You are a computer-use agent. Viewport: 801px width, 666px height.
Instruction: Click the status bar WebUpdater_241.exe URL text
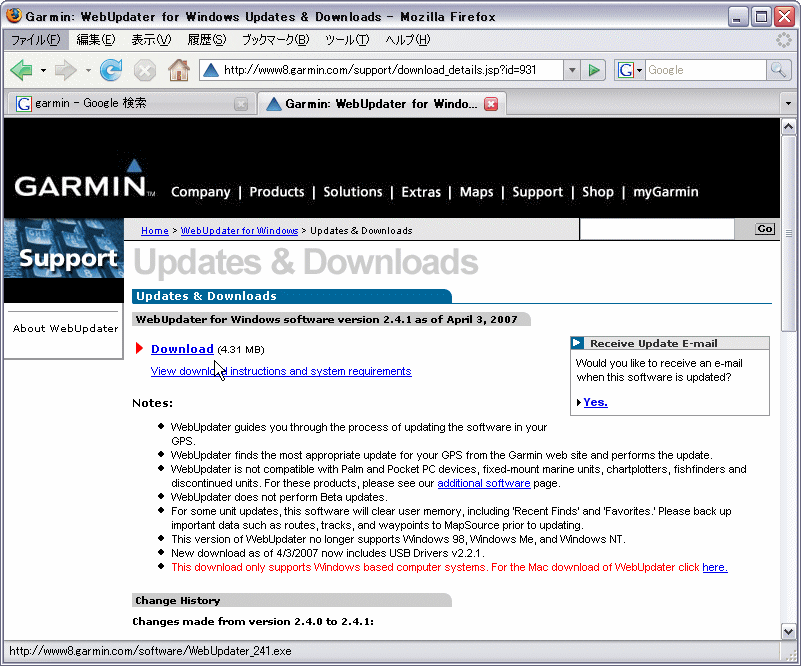150,651
